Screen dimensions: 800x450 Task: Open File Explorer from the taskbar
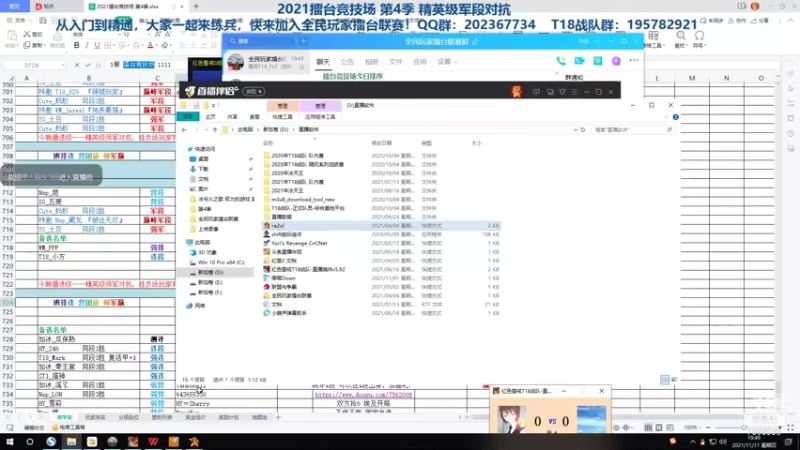click(x=71, y=441)
